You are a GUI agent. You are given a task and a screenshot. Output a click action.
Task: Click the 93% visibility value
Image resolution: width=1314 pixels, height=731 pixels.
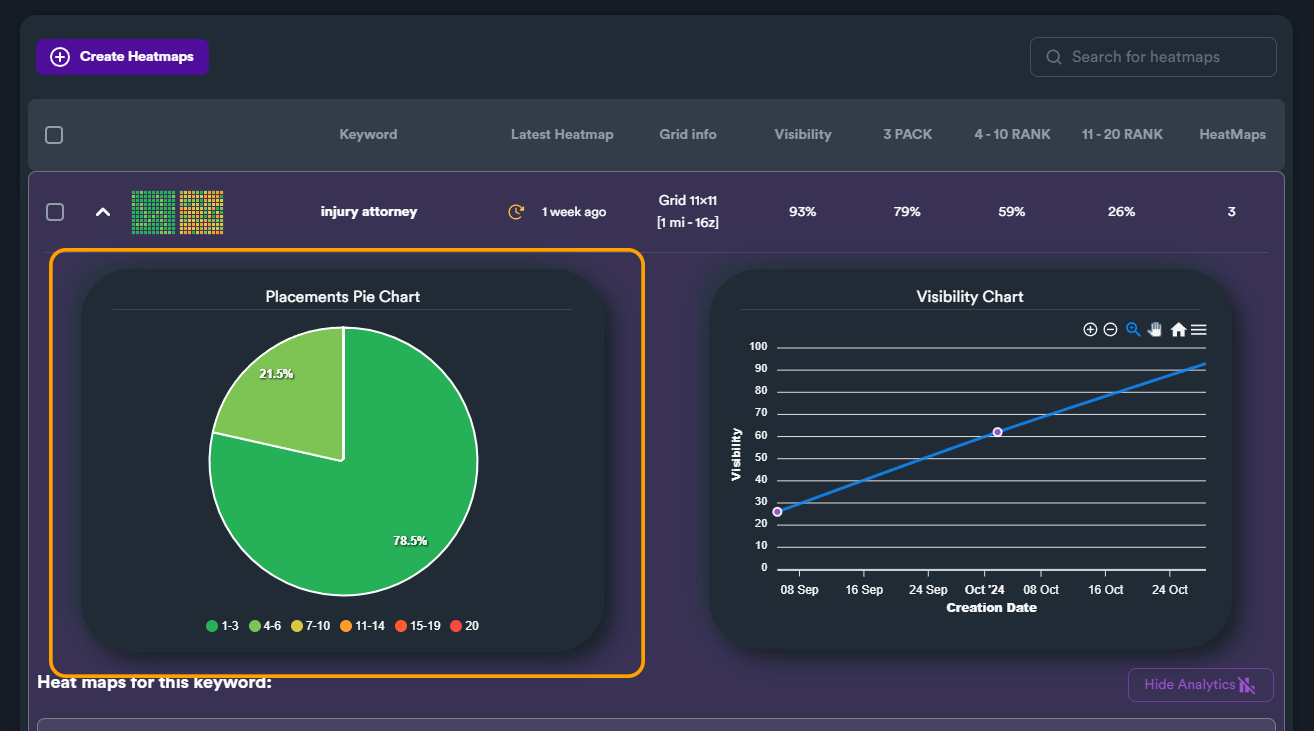click(803, 212)
